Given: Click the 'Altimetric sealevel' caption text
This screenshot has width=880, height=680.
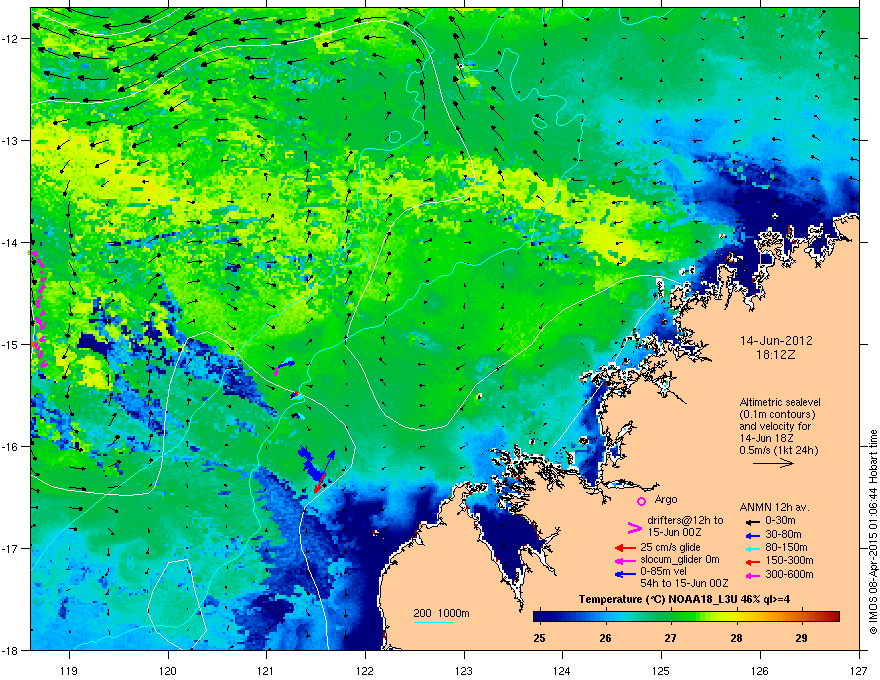Looking at the screenshot, I should click(780, 402).
